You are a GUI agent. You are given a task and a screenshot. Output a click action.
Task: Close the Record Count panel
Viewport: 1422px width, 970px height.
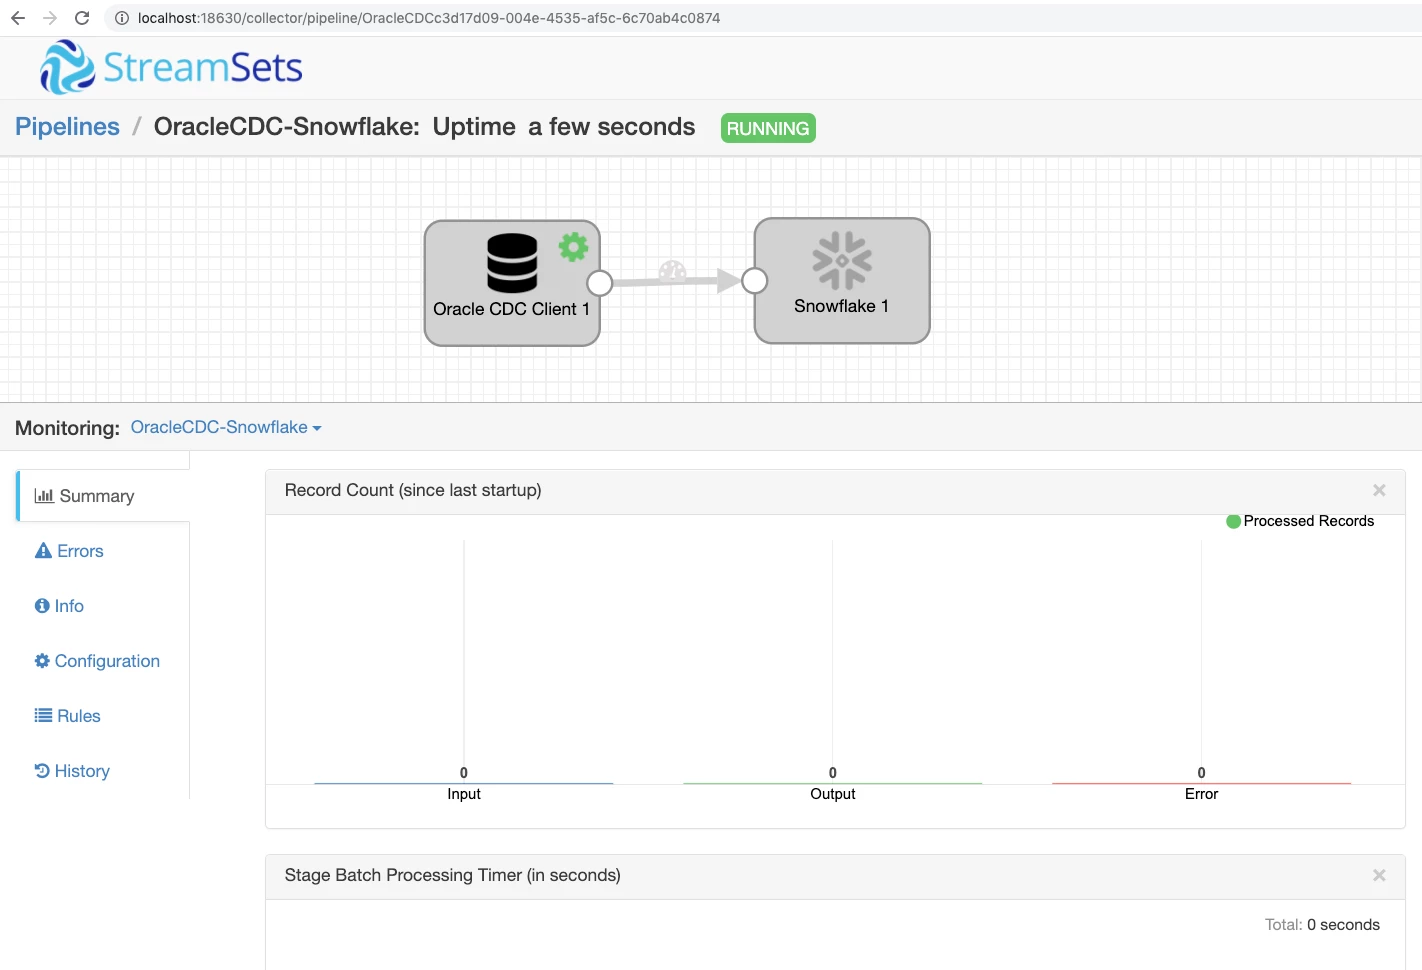click(x=1379, y=490)
